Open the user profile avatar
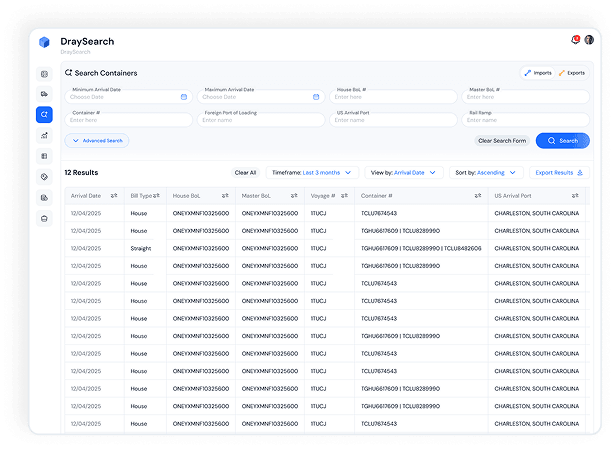 589,40
